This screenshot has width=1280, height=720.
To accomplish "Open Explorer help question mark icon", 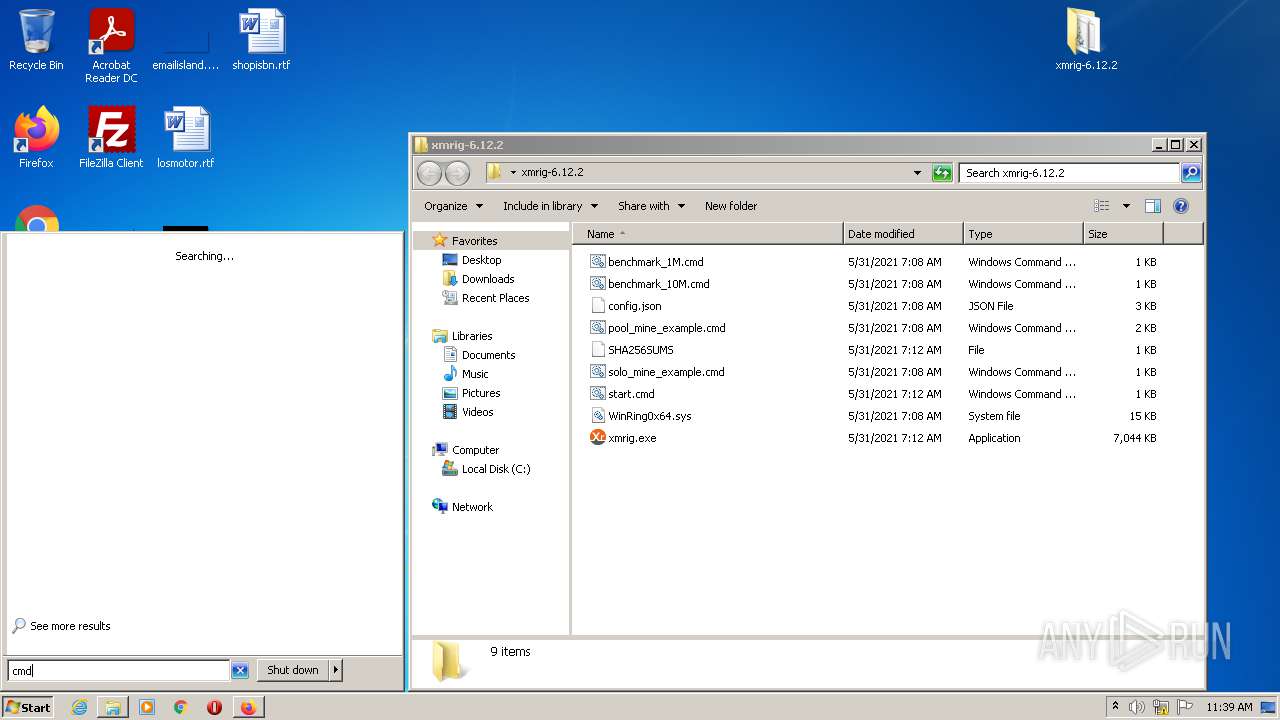I will (1180, 206).
